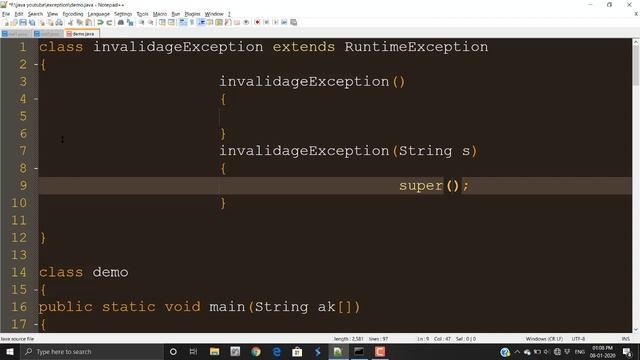Click the Redo toolbar icon
This screenshot has width=640, height=360.
pyautogui.click(x=109, y=22)
